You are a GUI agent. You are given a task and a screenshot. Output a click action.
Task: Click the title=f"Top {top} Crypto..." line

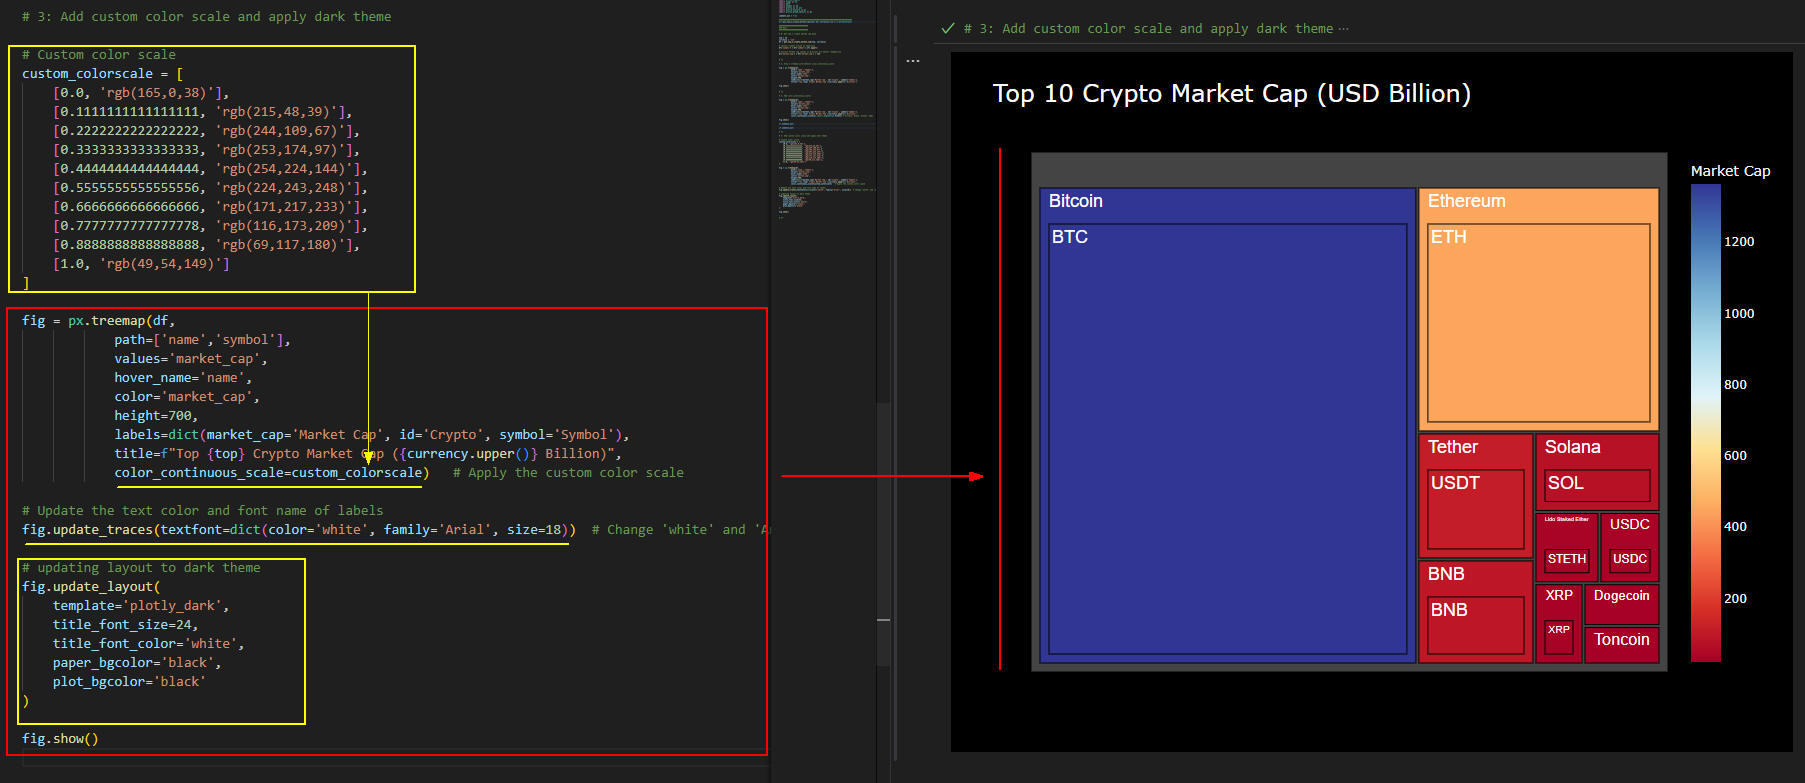pos(368,454)
